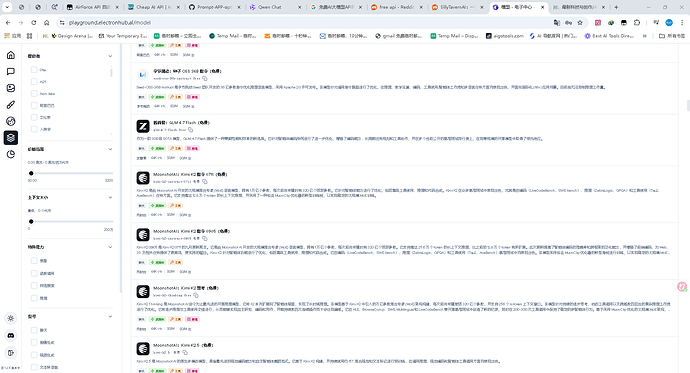Open MoonshotAI Kimi K2 0711 model title
The width and height of the screenshot is (690, 373).
click(190, 174)
